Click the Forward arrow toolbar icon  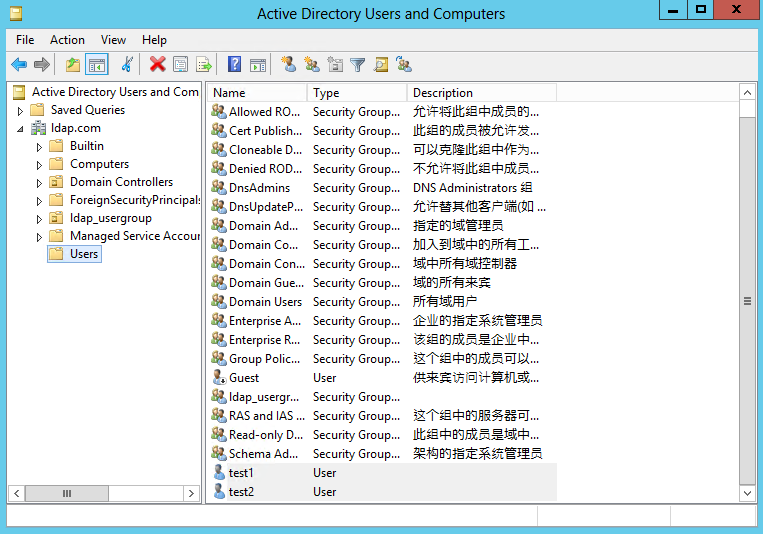click(42, 64)
